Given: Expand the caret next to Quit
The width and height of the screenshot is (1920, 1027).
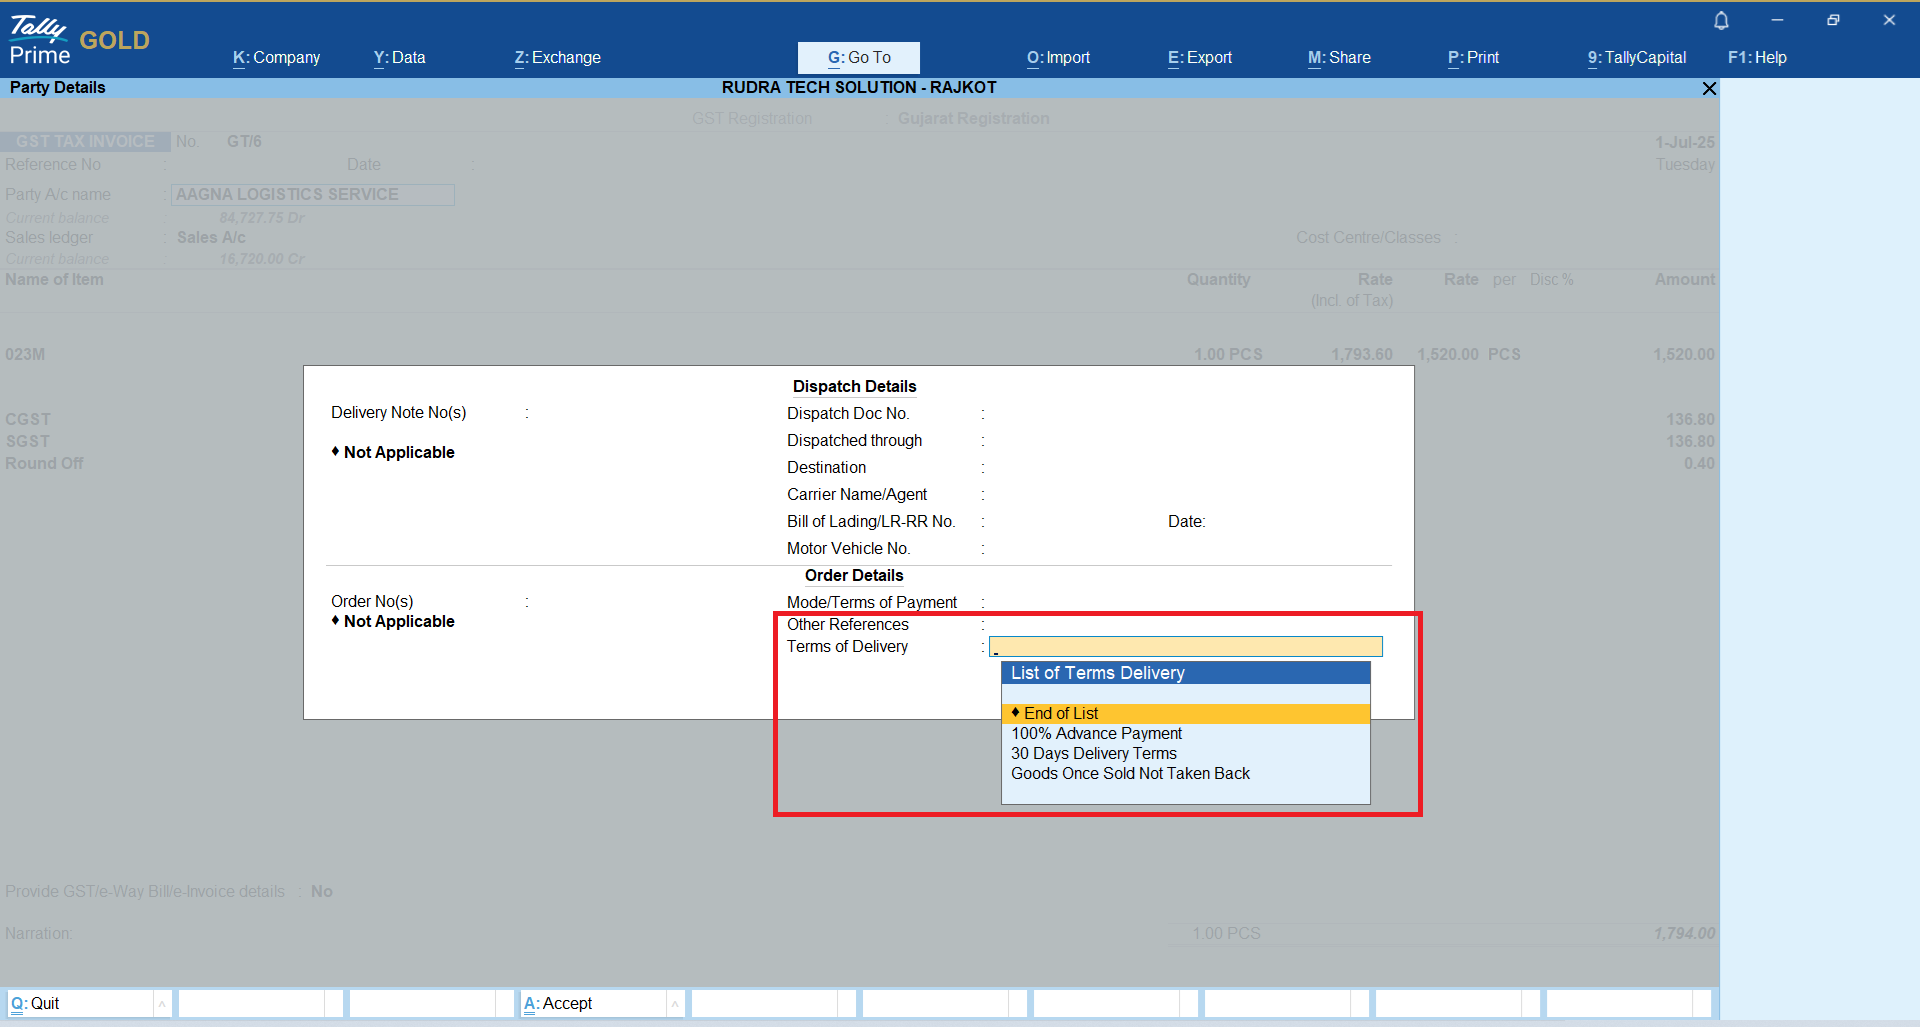Looking at the screenshot, I should pos(162,1003).
